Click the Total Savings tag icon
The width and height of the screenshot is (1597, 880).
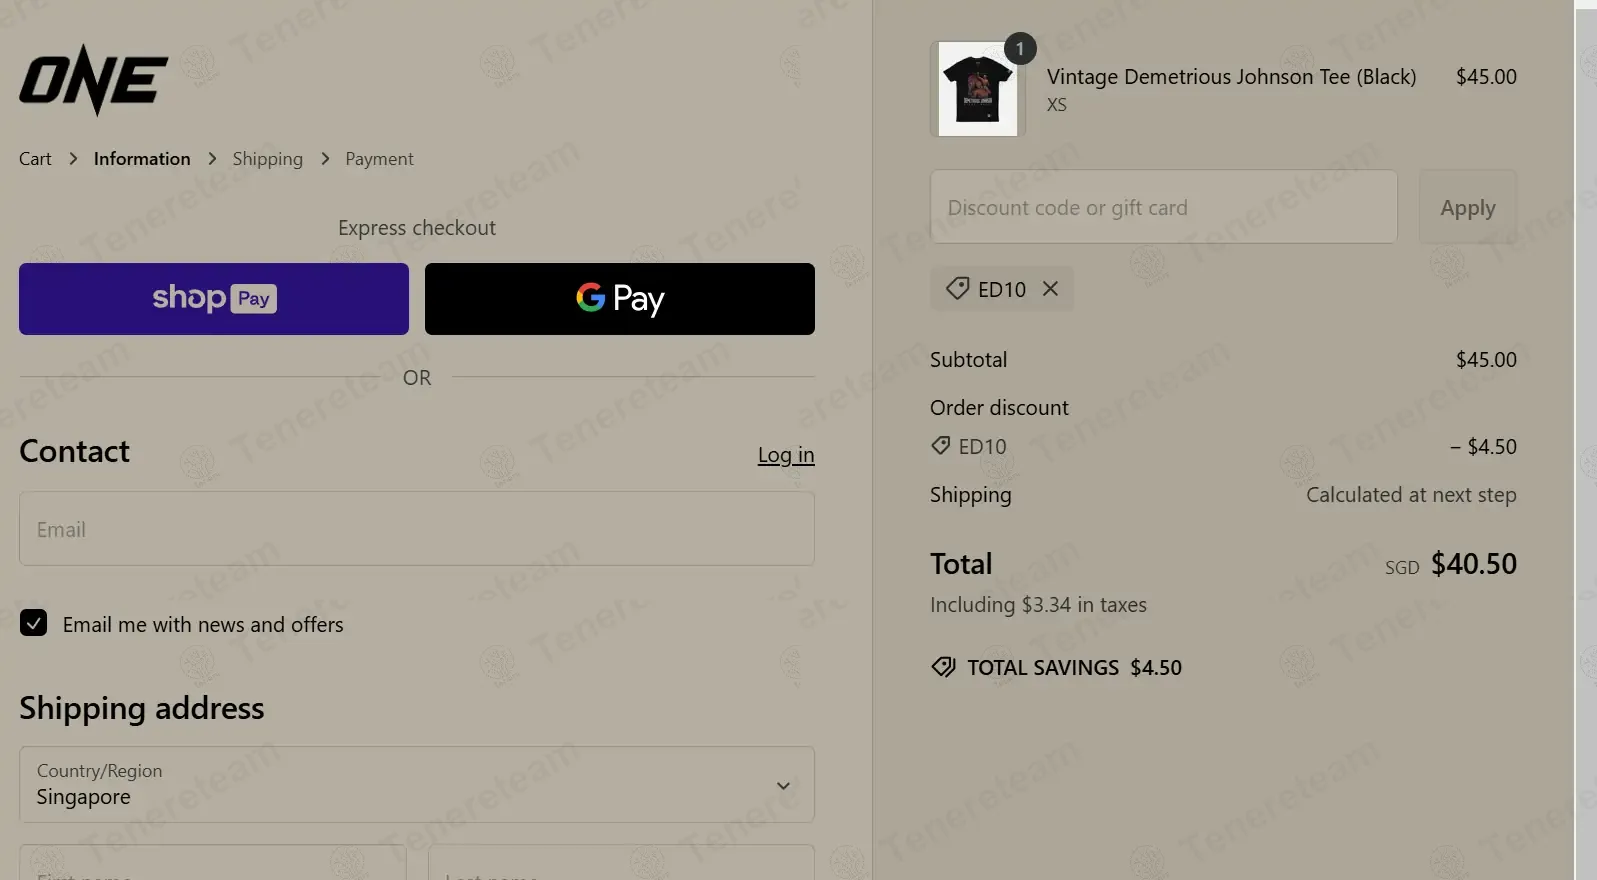coord(943,667)
